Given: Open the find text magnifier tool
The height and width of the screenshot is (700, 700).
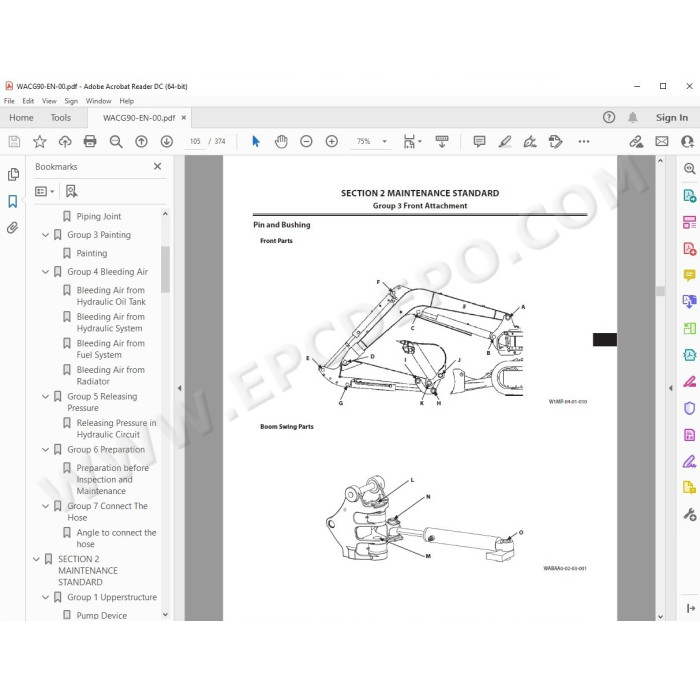Looking at the screenshot, I should pyautogui.click(x=116, y=142).
